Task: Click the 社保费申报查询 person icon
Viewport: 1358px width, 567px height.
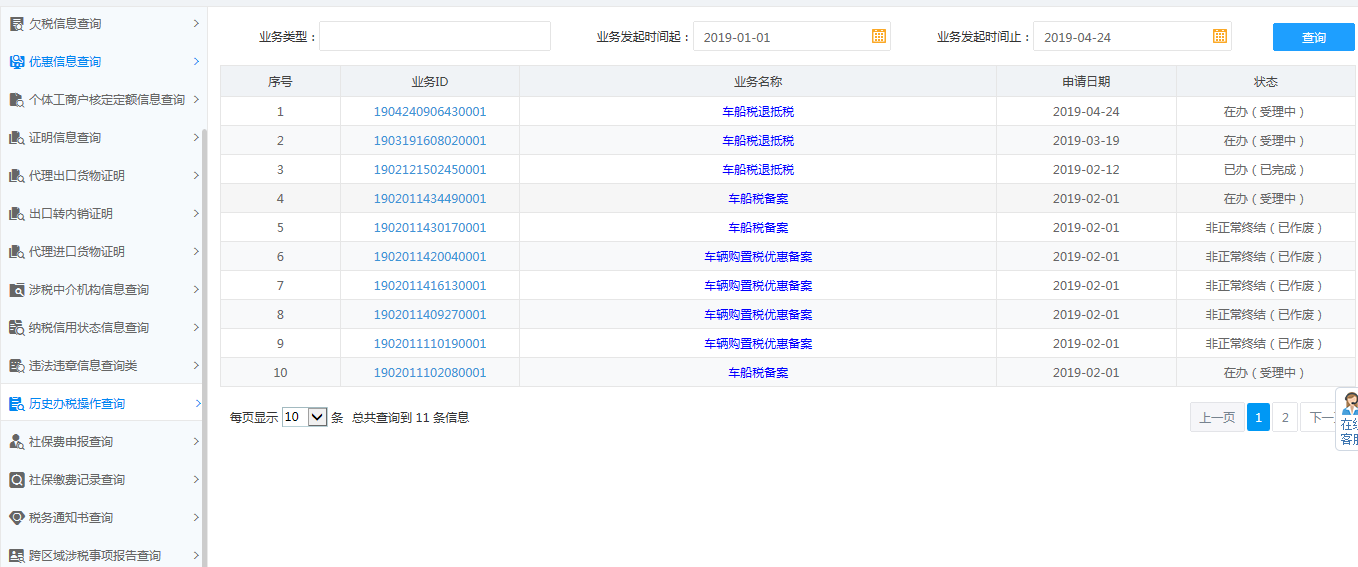Action: coord(16,442)
